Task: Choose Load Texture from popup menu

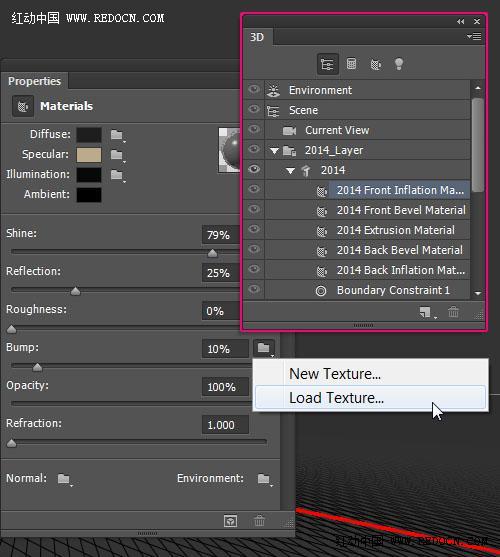Action: [x=370, y=398]
